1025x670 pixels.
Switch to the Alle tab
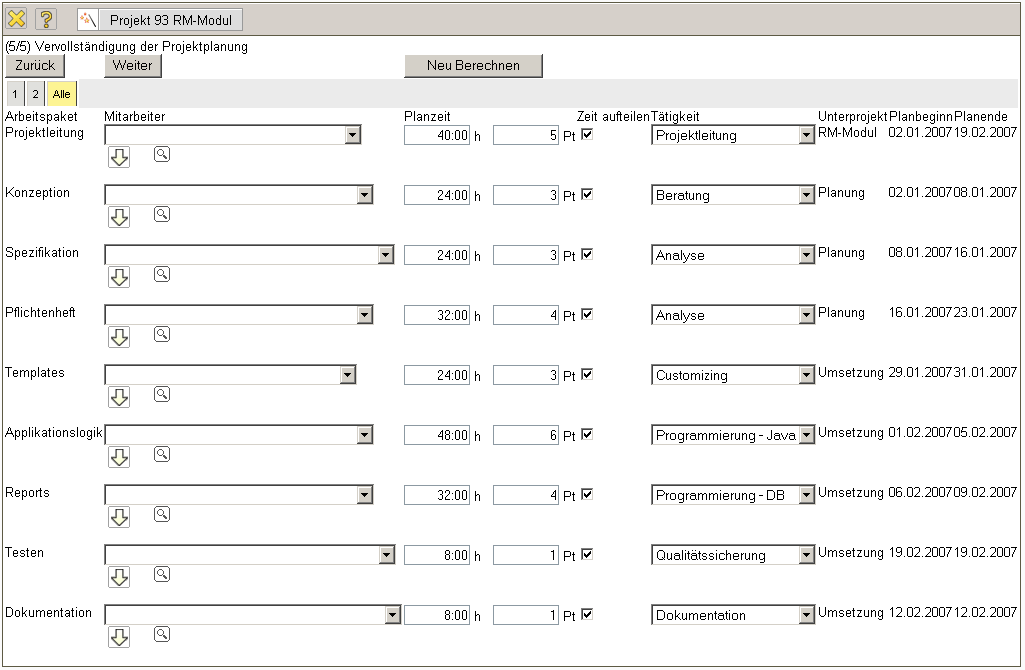coord(62,94)
